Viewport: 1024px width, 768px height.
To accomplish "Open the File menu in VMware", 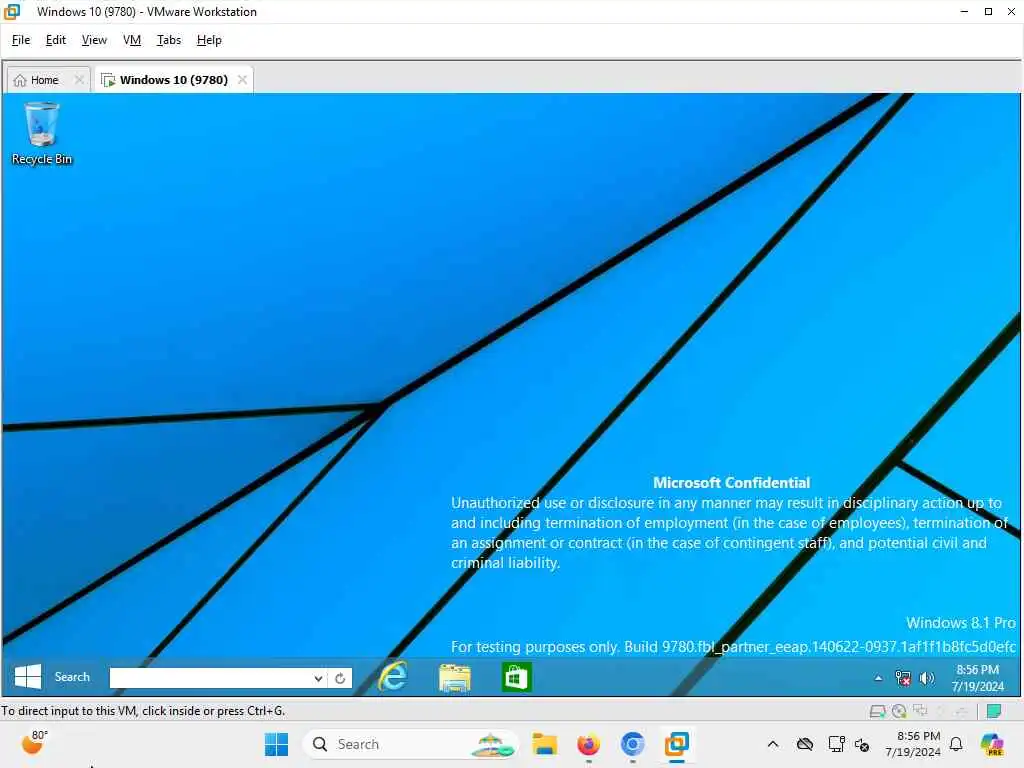I will point(21,40).
